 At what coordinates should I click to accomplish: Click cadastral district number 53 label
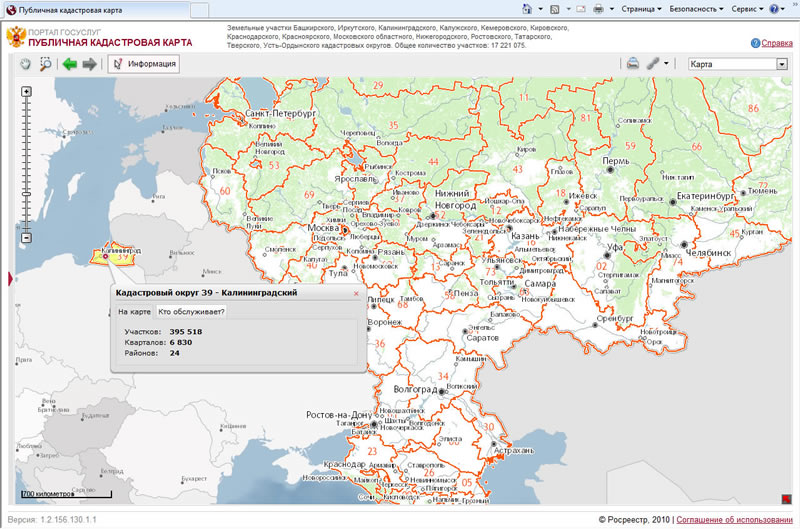[x=274, y=165]
